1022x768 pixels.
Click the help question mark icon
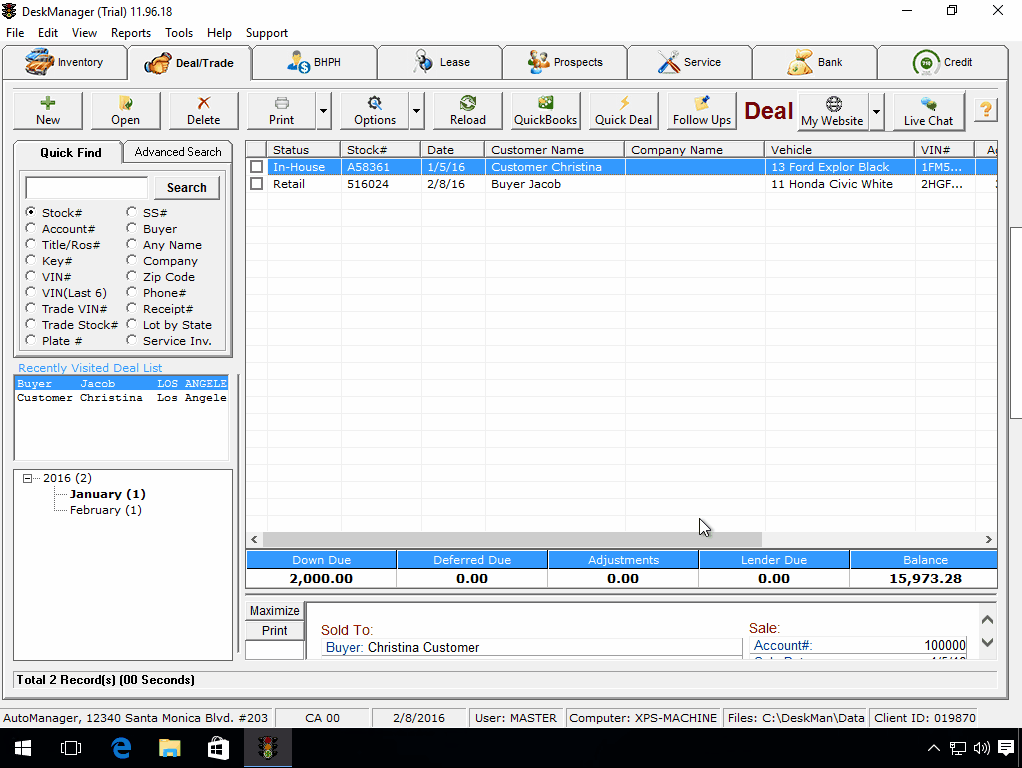pyautogui.click(x=986, y=110)
